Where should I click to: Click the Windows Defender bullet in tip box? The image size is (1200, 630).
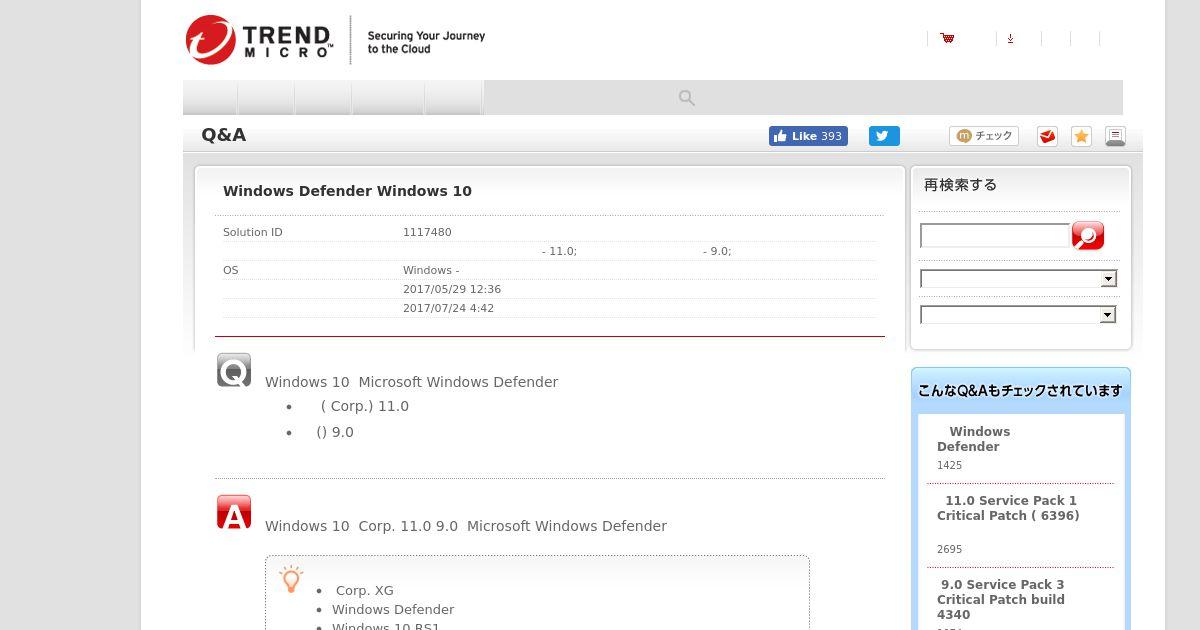[x=393, y=609]
